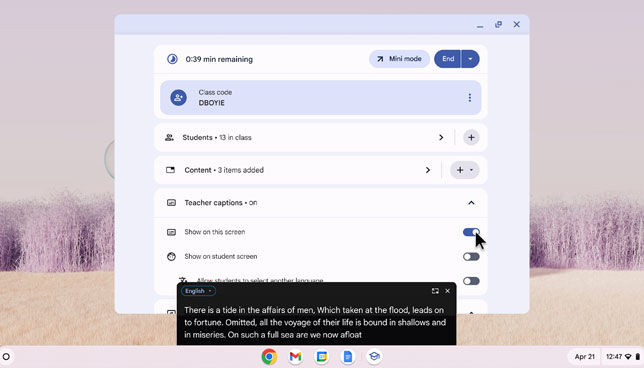644x368 pixels.
Task: Click the live caption transcript text
Action: tap(315, 322)
